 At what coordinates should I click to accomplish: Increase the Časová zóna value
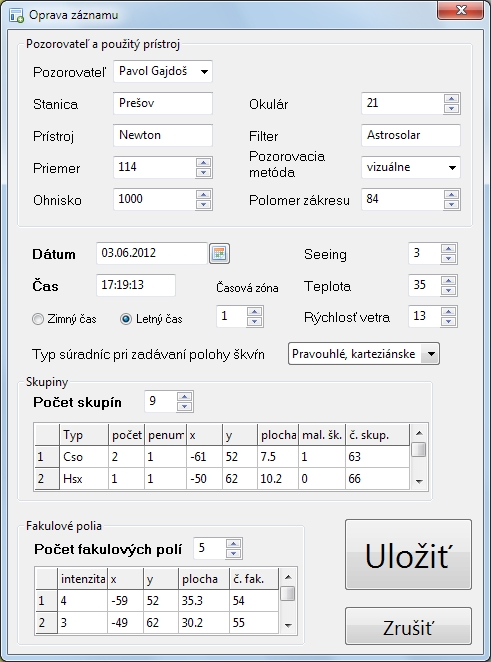254,312
